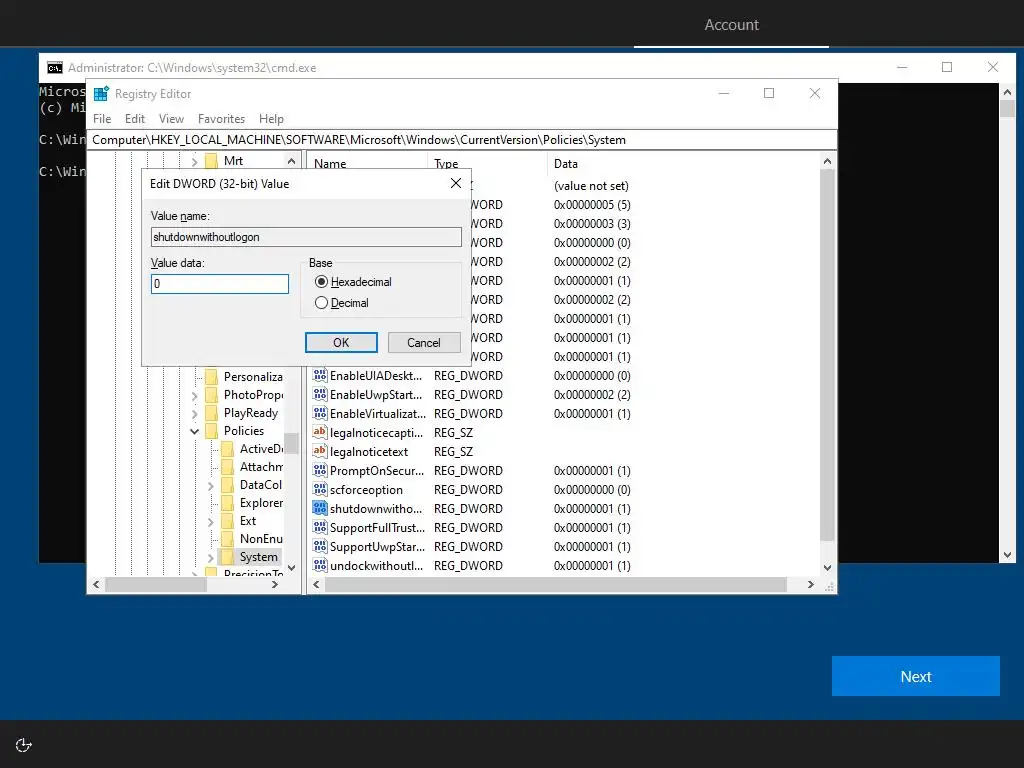Click the values pane vertical scrollbar
This screenshot has width=1024, height=768.
coord(827,356)
